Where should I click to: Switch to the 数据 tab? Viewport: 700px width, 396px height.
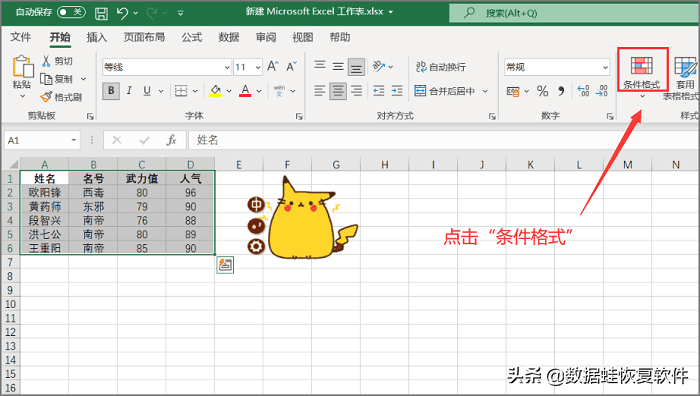pos(229,37)
